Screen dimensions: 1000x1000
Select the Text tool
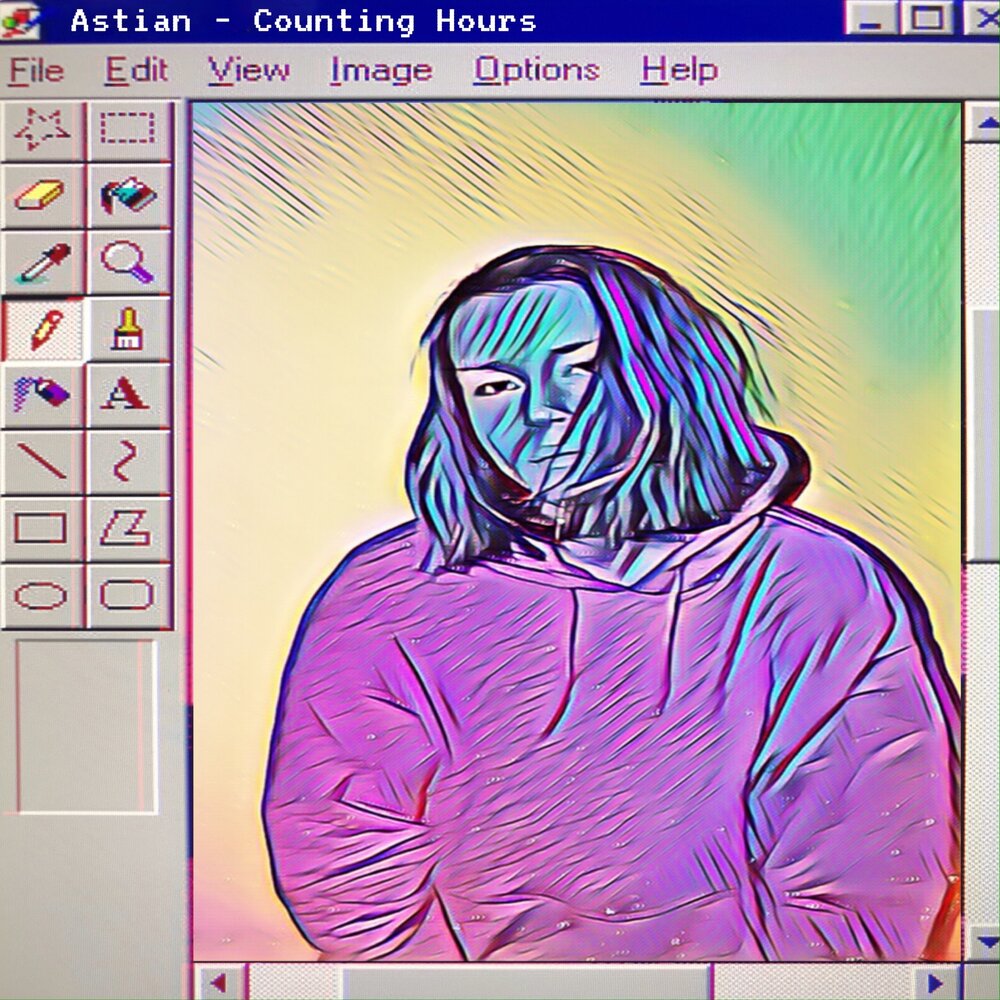[128, 394]
